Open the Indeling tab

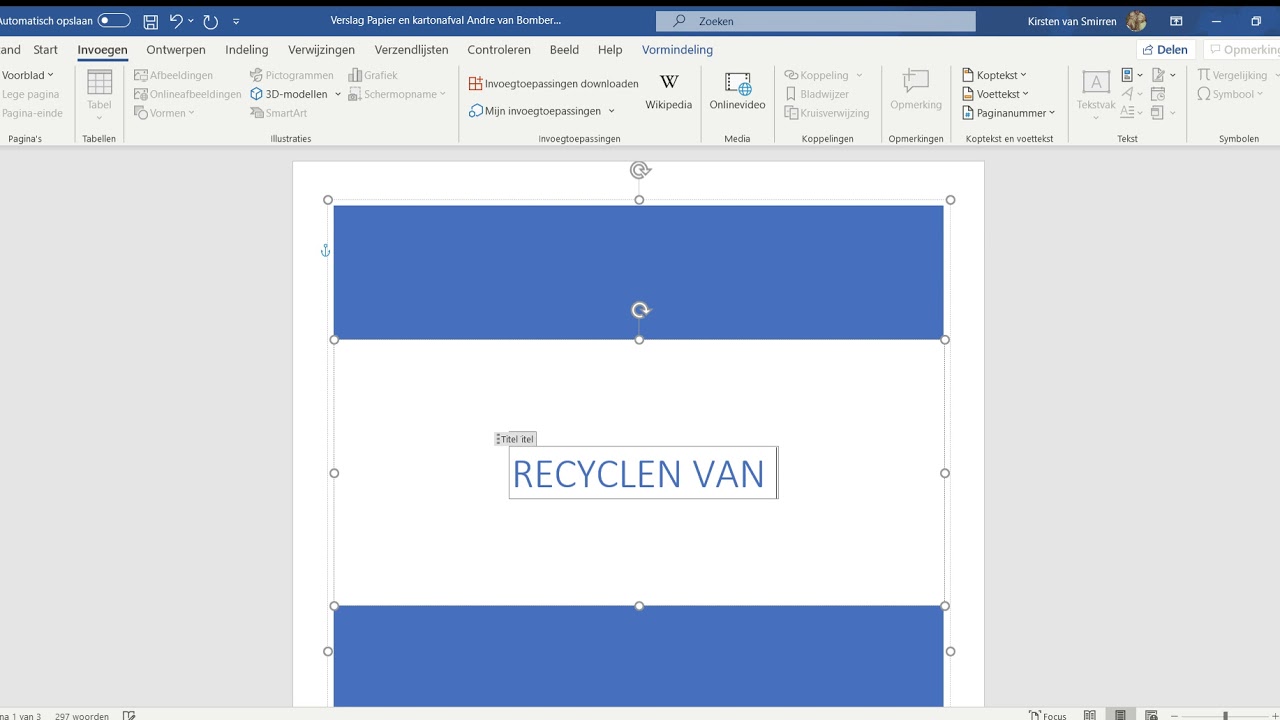coord(247,50)
